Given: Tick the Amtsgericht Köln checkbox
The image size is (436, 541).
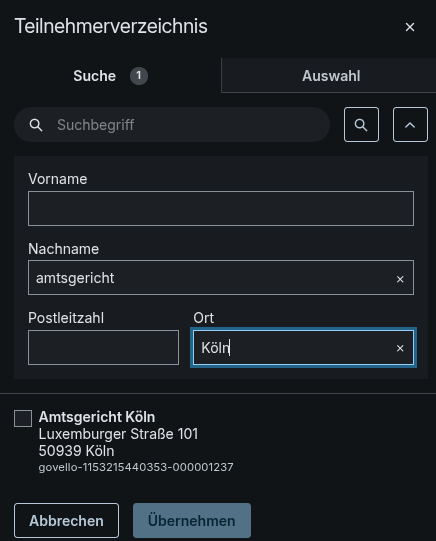Looking at the screenshot, I should point(23,418).
